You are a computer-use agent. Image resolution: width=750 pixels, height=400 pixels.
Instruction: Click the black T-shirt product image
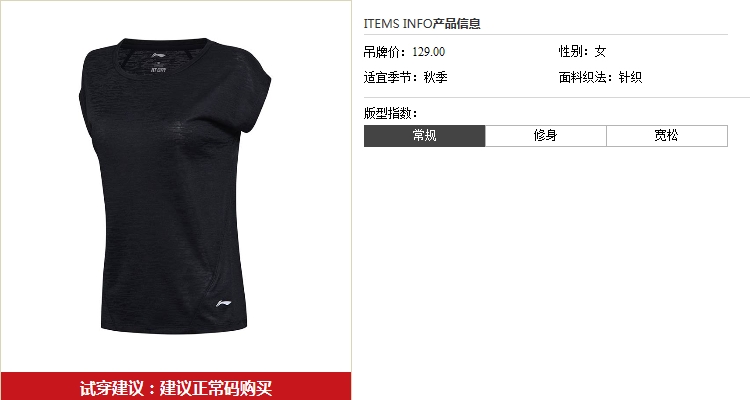click(175, 186)
